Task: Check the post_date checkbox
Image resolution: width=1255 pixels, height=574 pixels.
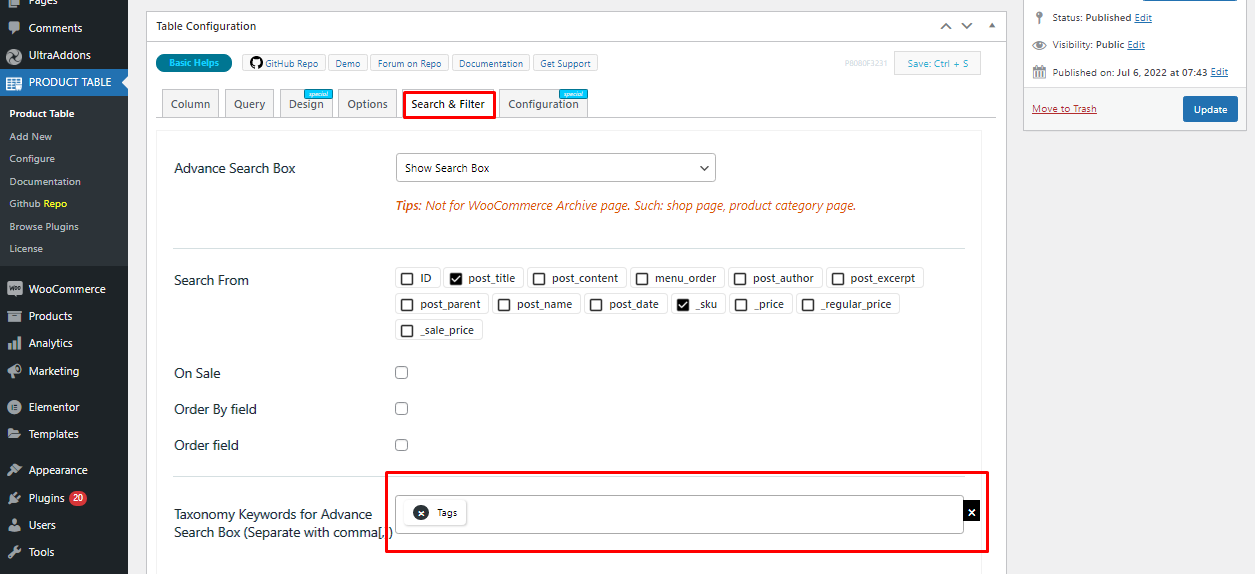Action: 596,305
